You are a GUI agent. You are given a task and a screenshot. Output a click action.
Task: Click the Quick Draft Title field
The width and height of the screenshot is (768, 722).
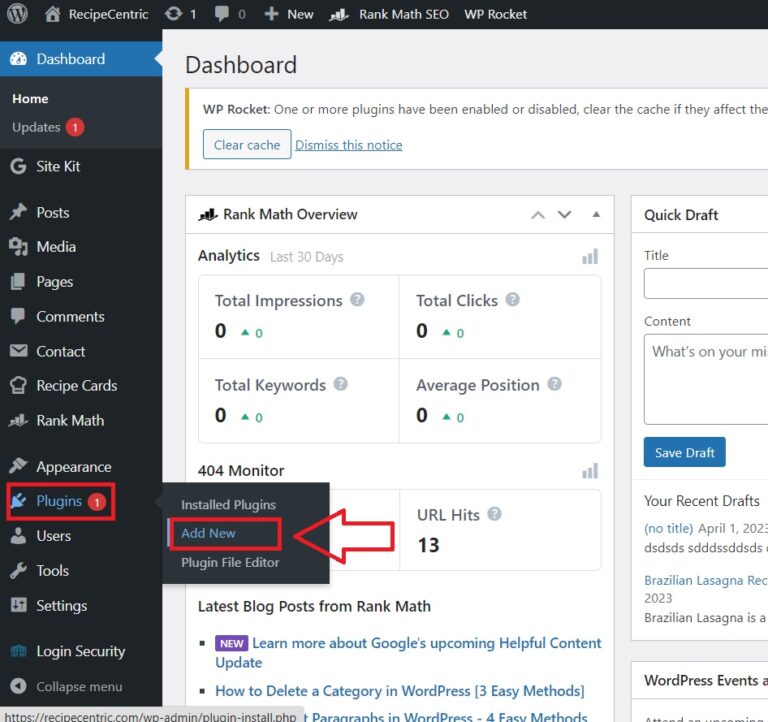click(x=705, y=284)
